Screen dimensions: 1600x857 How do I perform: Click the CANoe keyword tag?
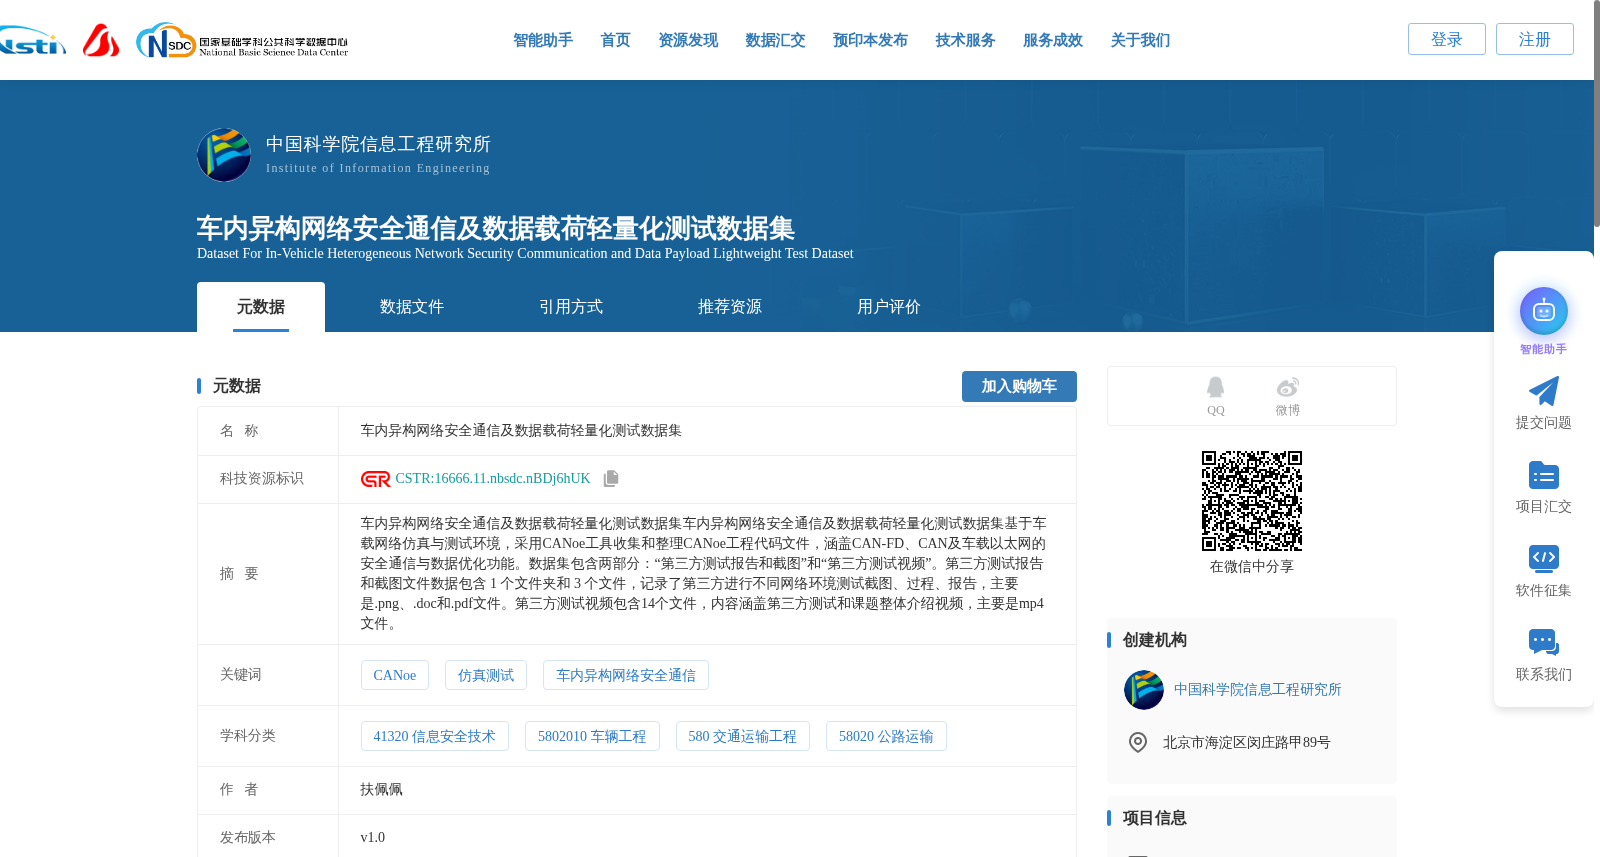(395, 675)
